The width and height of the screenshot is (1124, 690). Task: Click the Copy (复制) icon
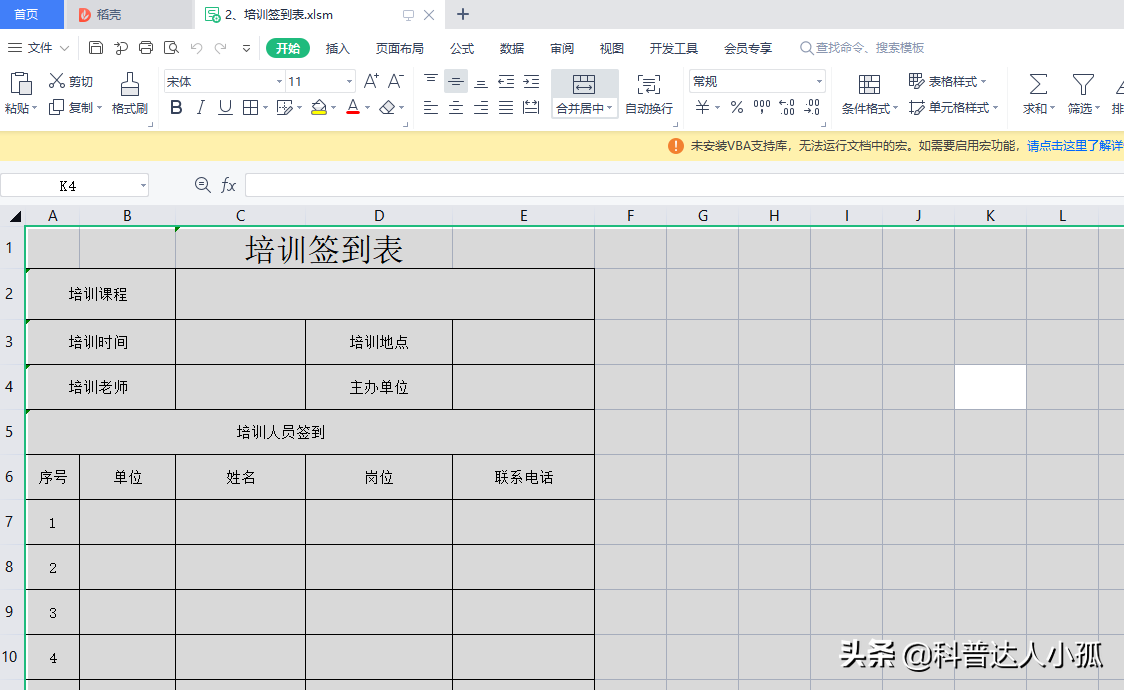tap(57, 107)
